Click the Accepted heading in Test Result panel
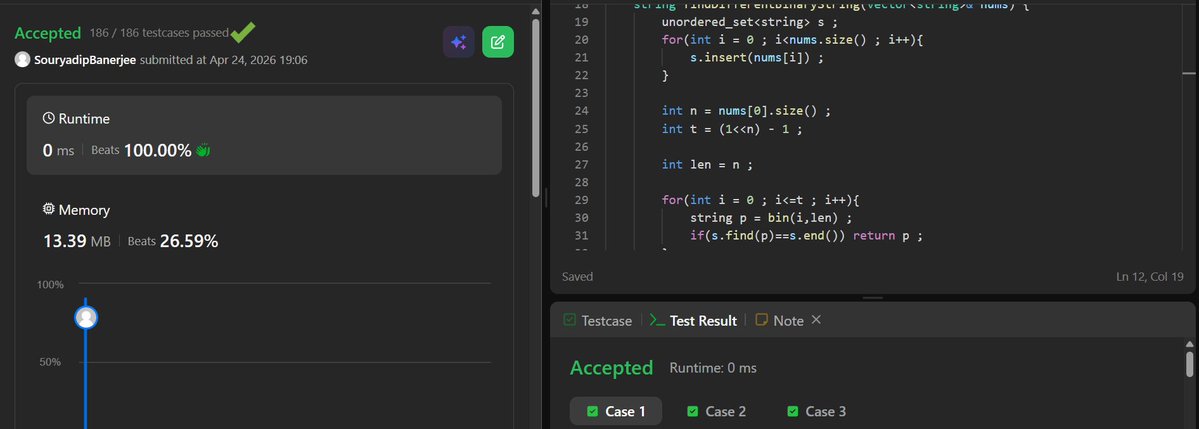 point(611,368)
